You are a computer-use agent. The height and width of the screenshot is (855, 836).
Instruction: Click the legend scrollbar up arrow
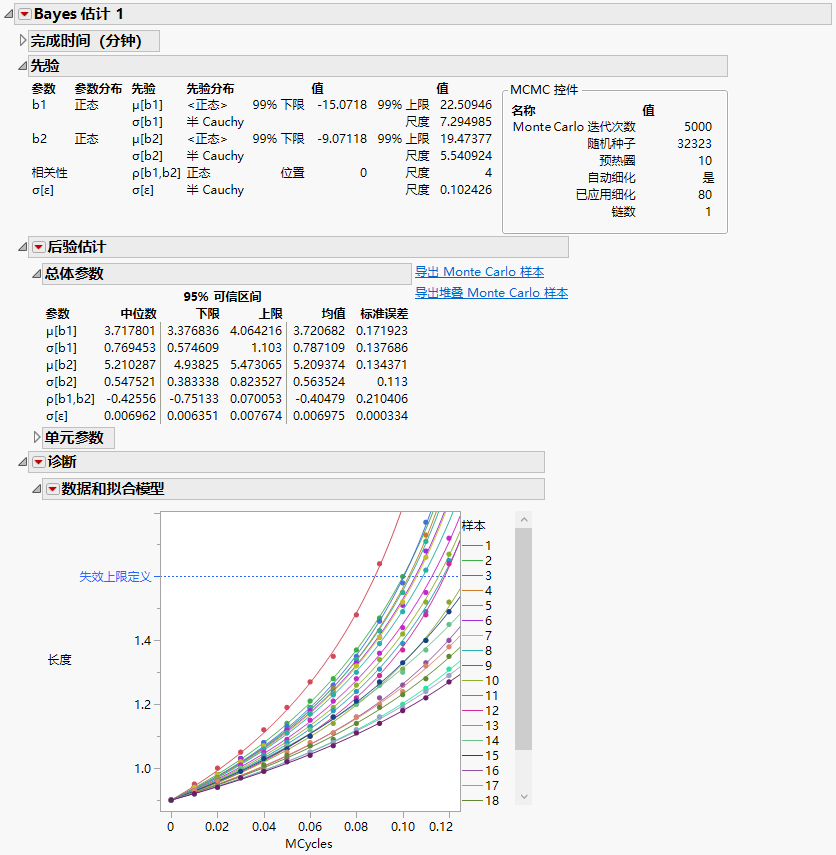click(x=523, y=518)
